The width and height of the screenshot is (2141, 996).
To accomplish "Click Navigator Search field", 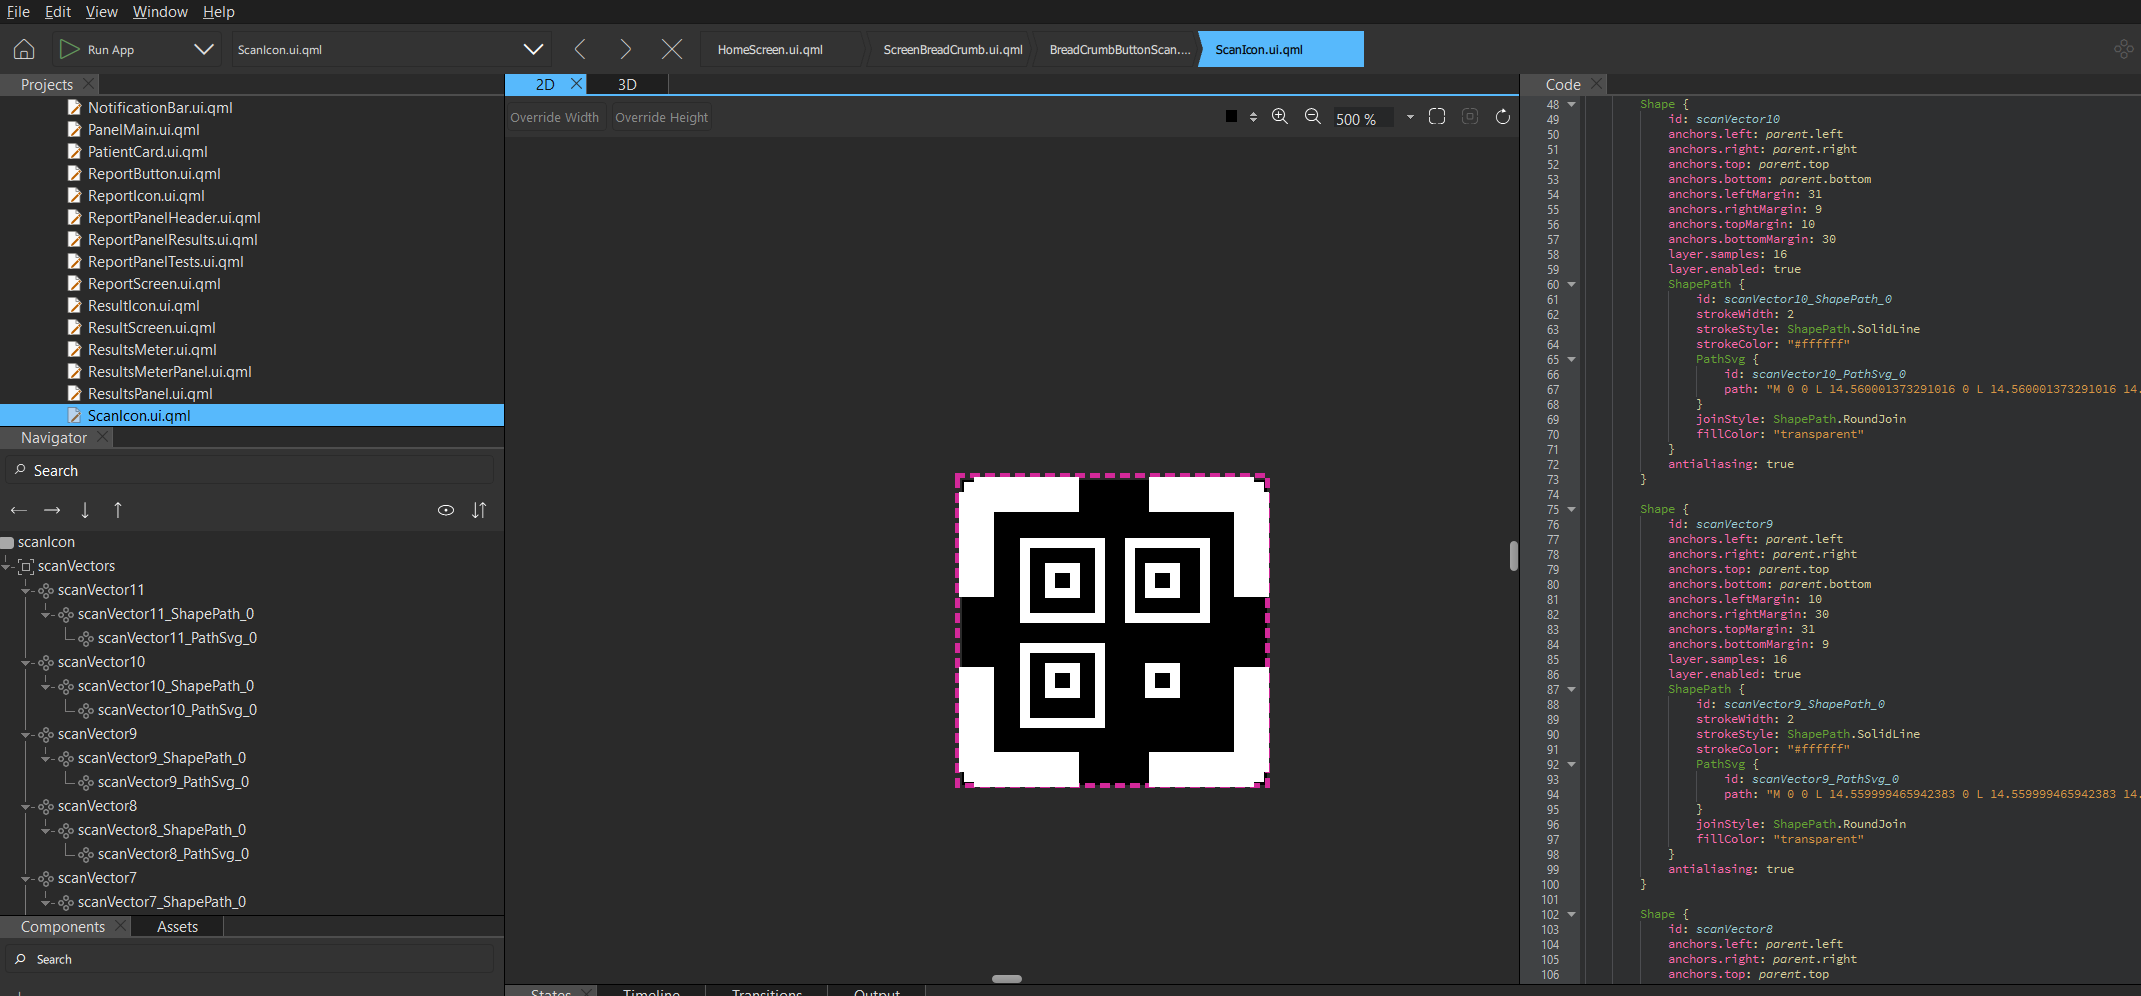I will pyautogui.click(x=250, y=470).
